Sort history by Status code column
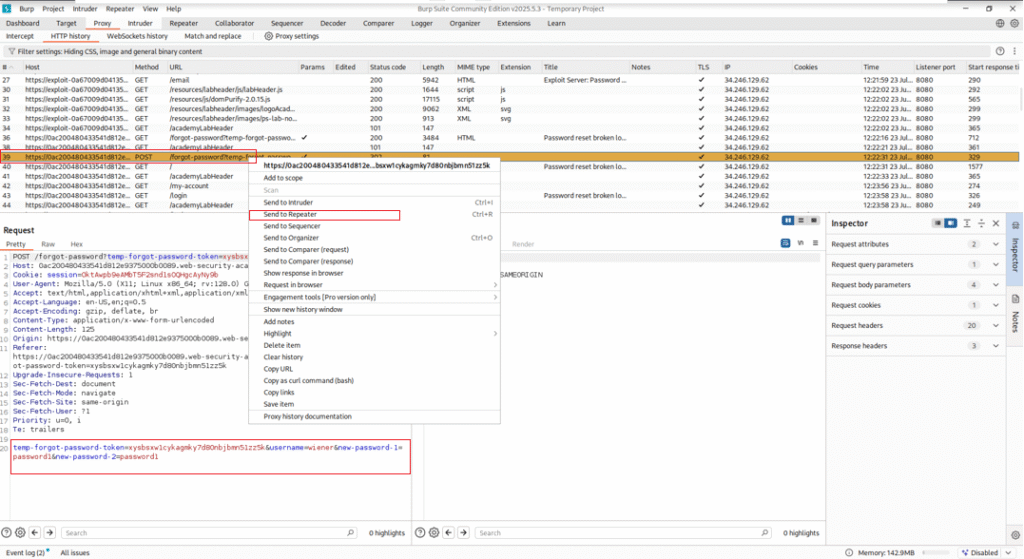Viewport: 1024px width, 559px height. [388, 67]
